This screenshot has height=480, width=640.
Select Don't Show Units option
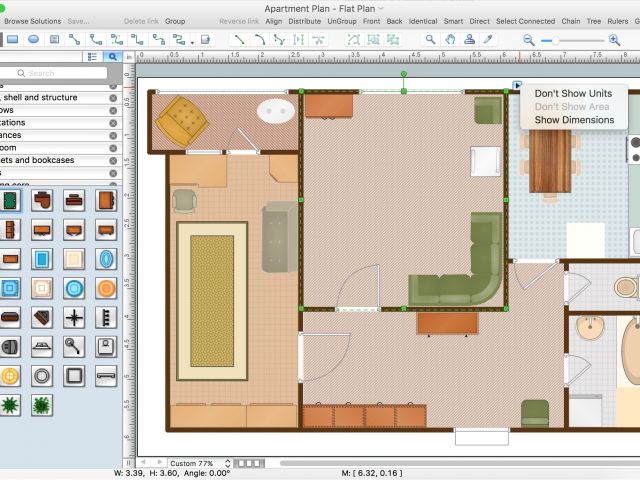(x=572, y=93)
